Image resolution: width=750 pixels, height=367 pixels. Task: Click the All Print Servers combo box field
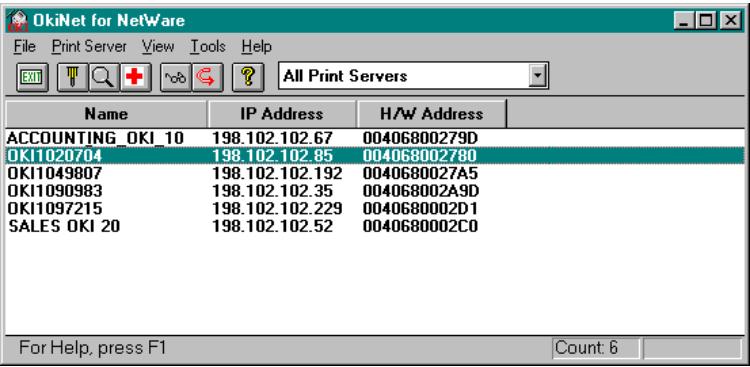coord(413,76)
